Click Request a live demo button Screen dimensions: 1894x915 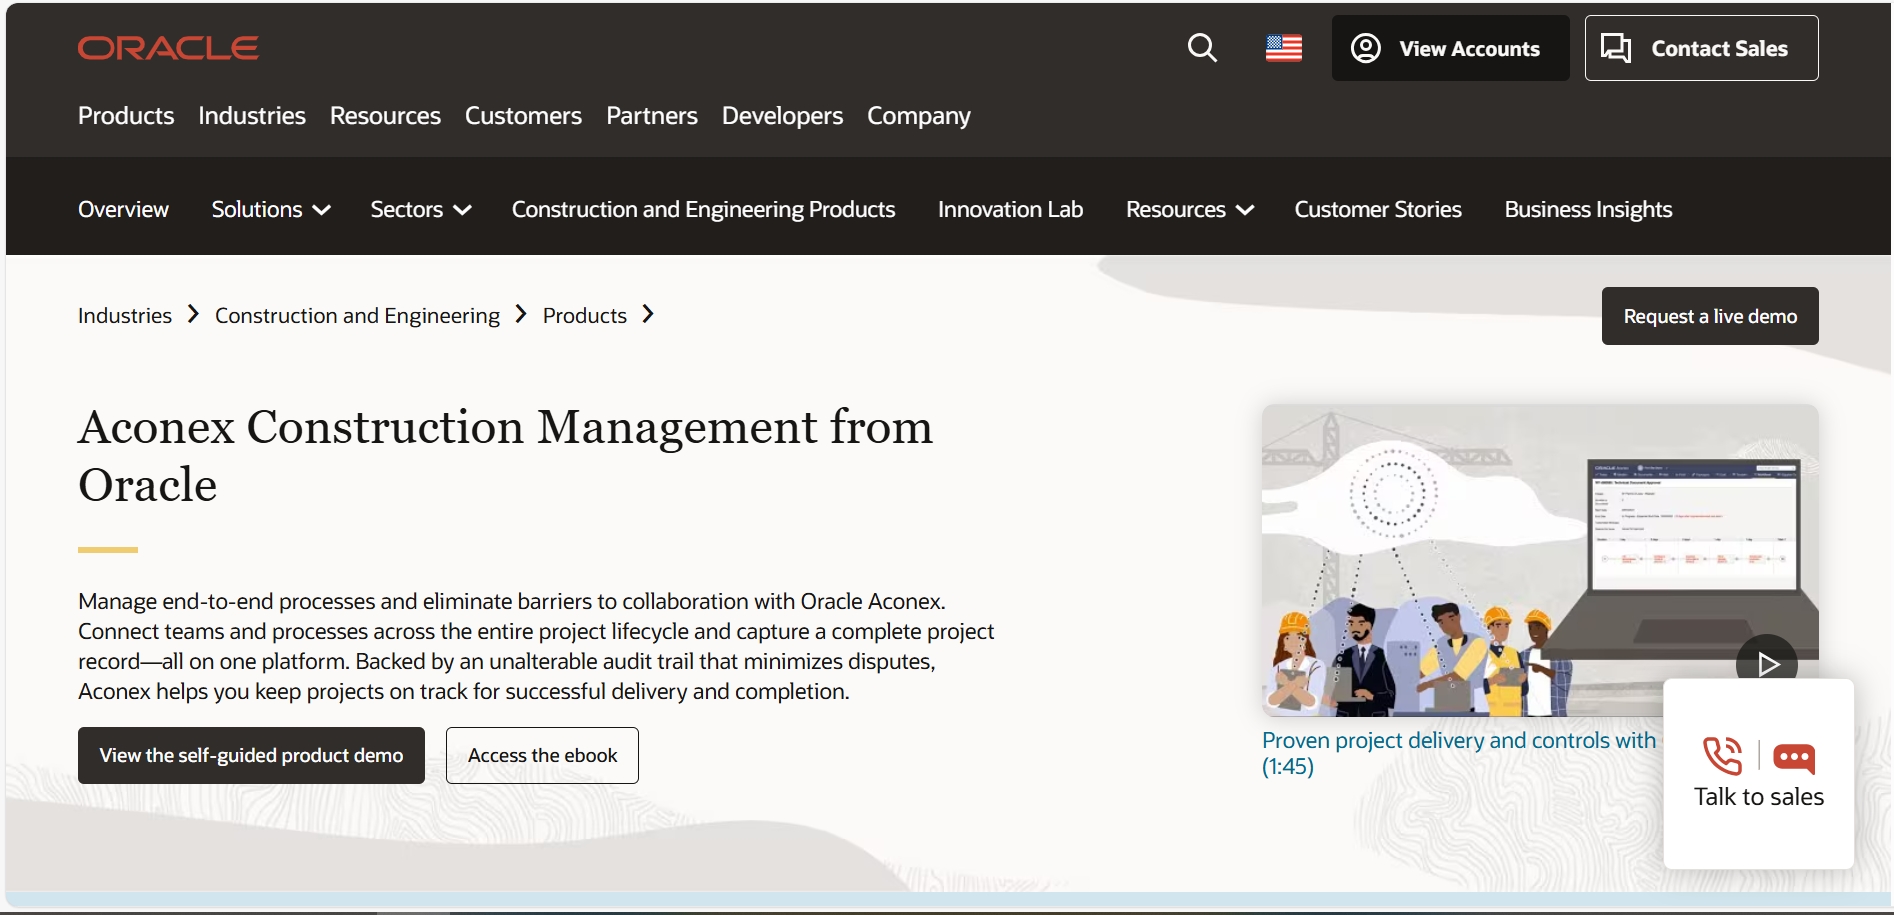click(1710, 316)
